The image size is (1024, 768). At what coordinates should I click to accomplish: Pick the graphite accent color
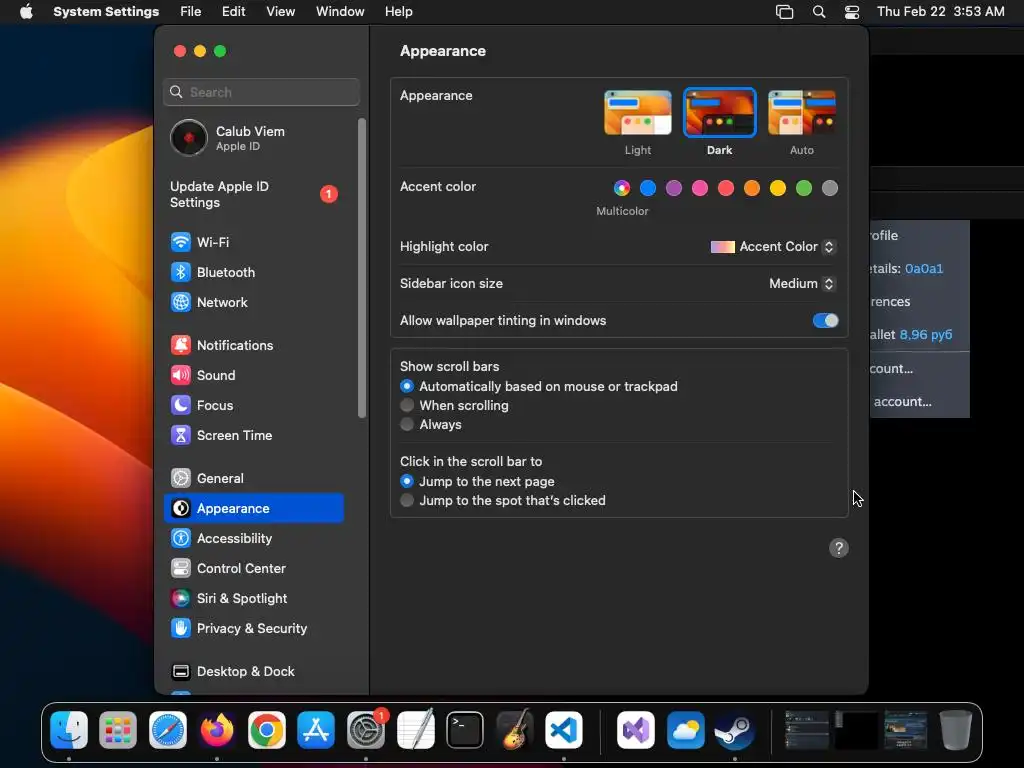click(x=830, y=189)
